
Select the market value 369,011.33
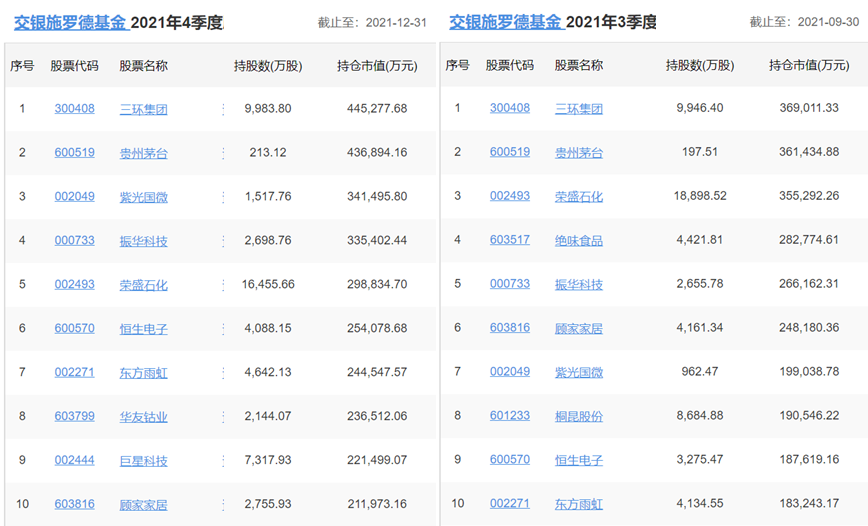[x=809, y=108]
